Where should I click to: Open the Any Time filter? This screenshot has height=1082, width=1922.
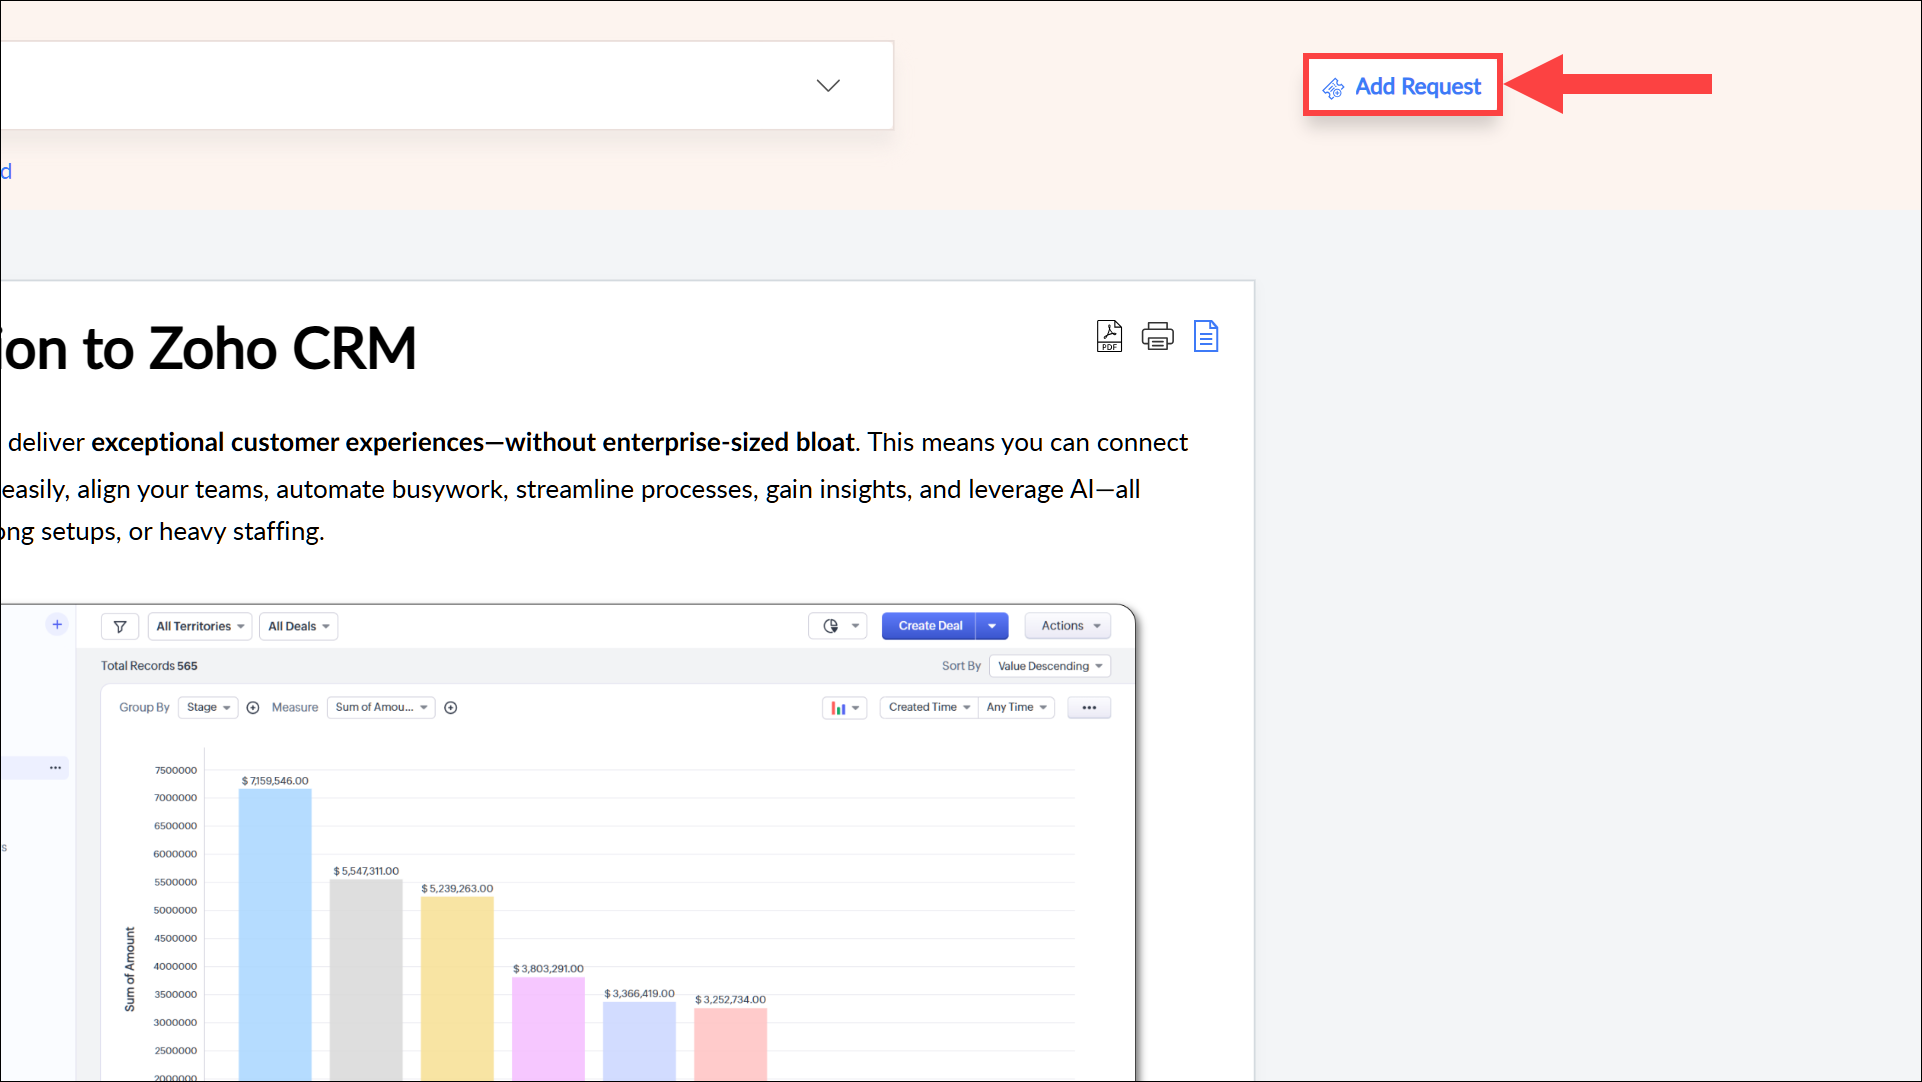click(1016, 707)
